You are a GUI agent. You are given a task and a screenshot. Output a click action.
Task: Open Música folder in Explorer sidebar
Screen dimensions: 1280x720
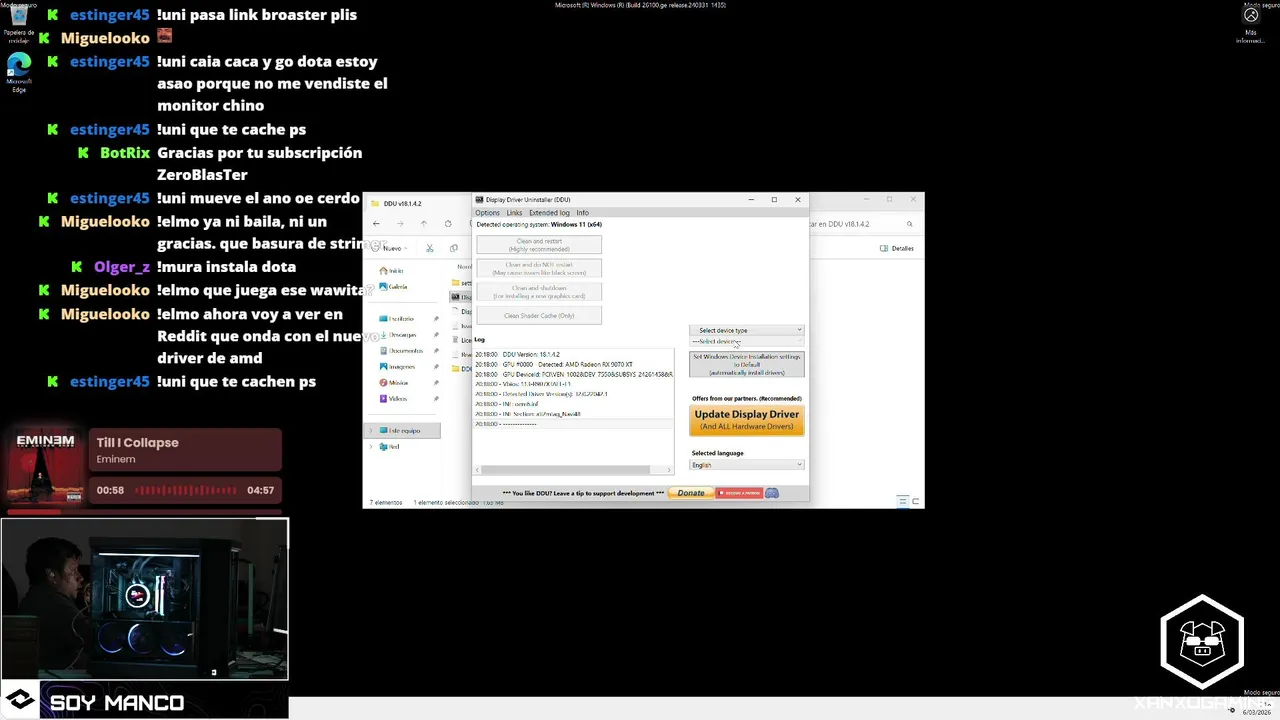tap(393, 383)
